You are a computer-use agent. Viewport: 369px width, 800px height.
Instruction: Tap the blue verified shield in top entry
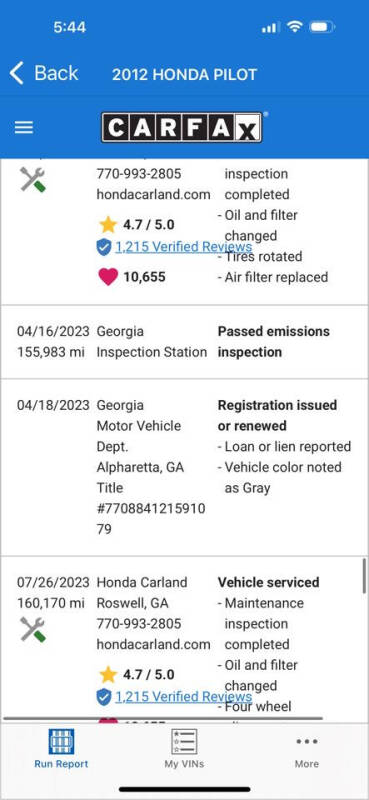pos(104,247)
